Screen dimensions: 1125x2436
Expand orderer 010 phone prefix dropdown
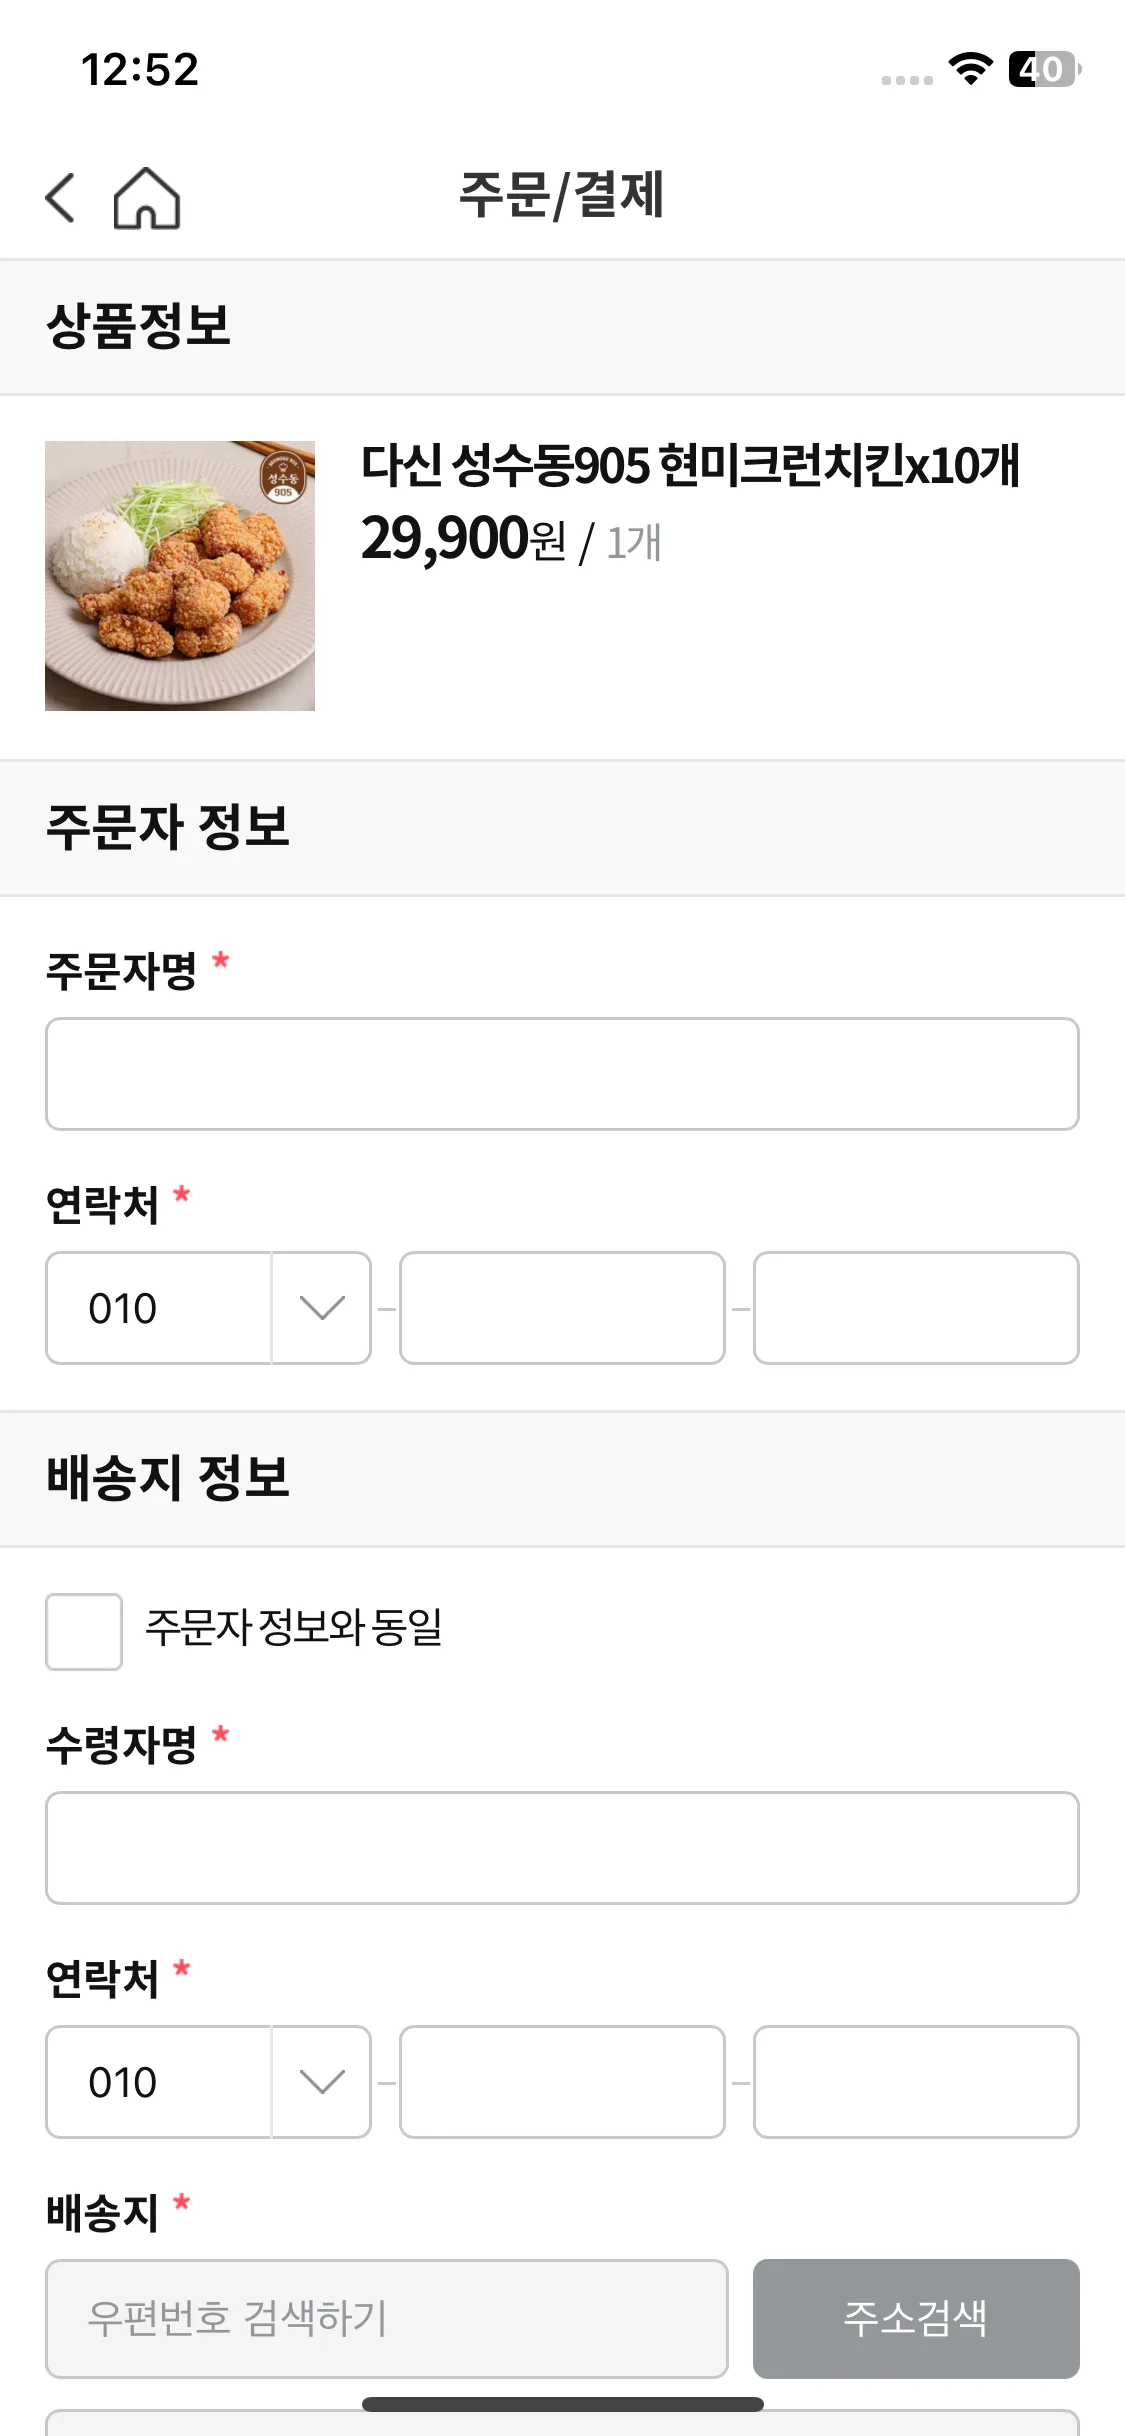208,1308
